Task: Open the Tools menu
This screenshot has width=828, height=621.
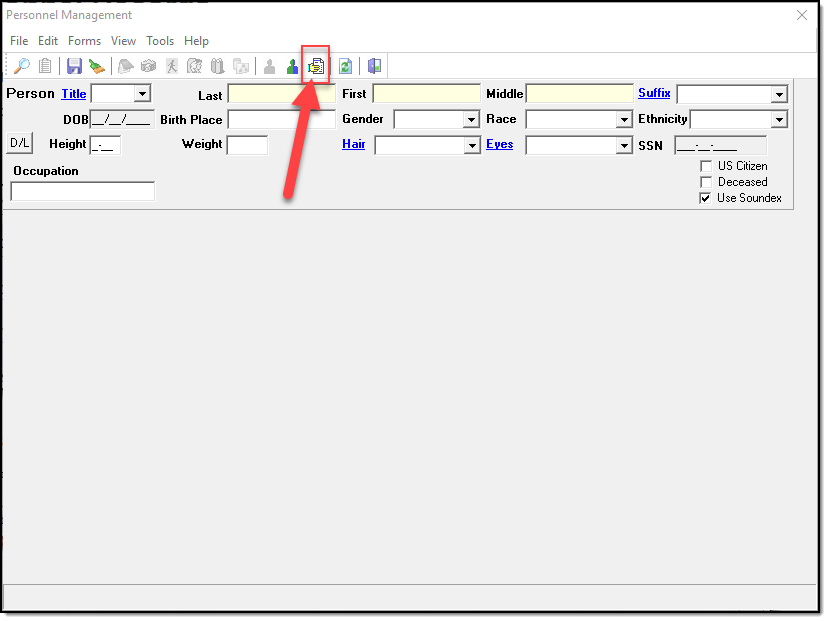Action: pyautogui.click(x=160, y=41)
